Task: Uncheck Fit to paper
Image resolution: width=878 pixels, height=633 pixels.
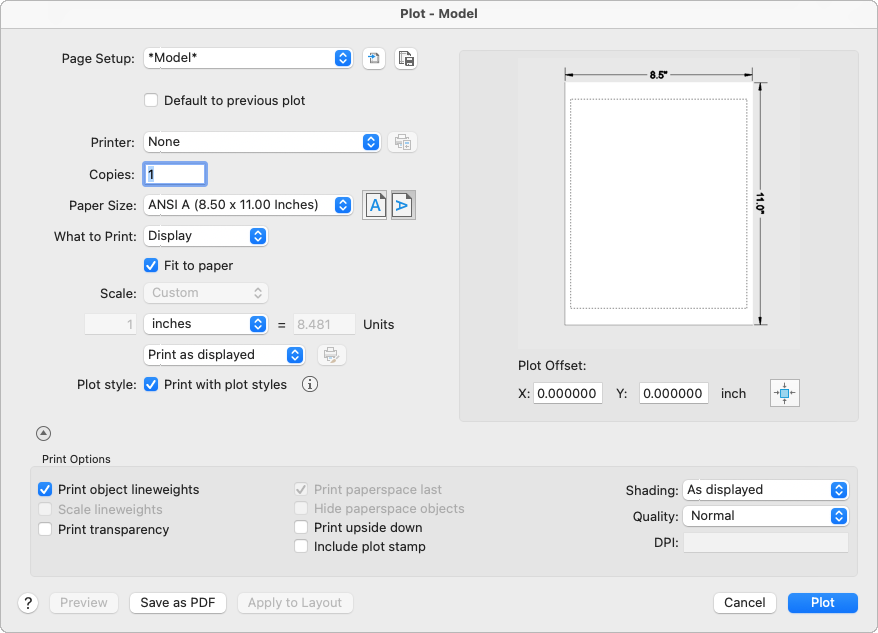Action: point(151,266)
